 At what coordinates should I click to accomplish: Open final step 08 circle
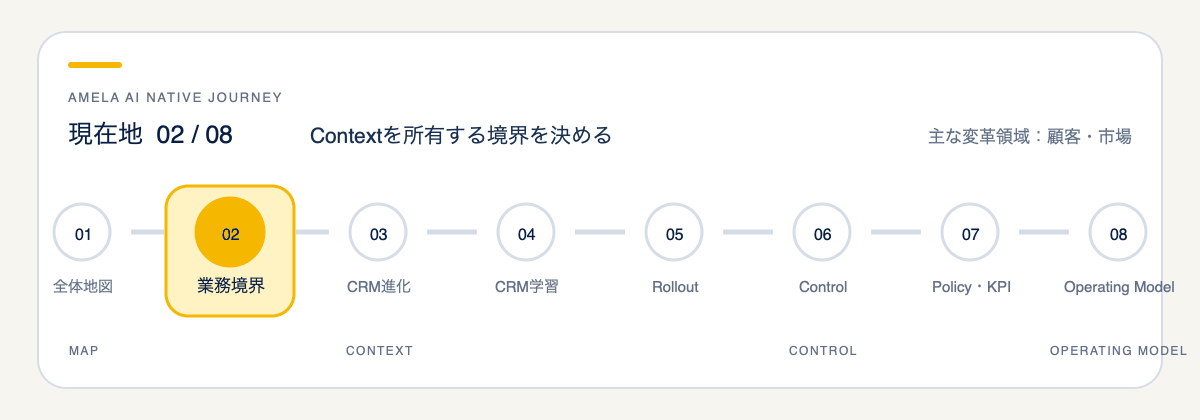[1118, 233]
